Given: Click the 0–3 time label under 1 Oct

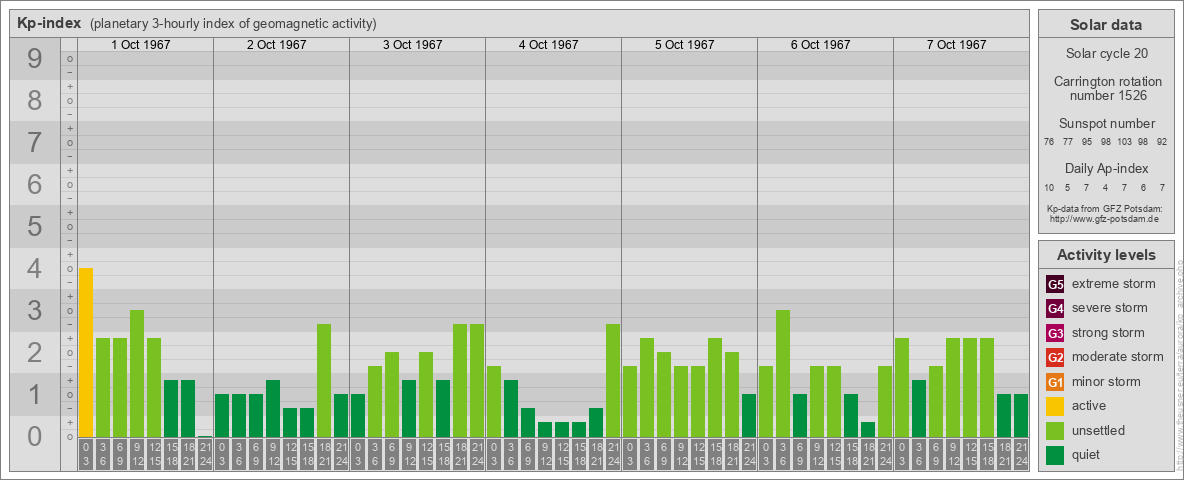Looking at the screenshot, I should pos(85,454).
